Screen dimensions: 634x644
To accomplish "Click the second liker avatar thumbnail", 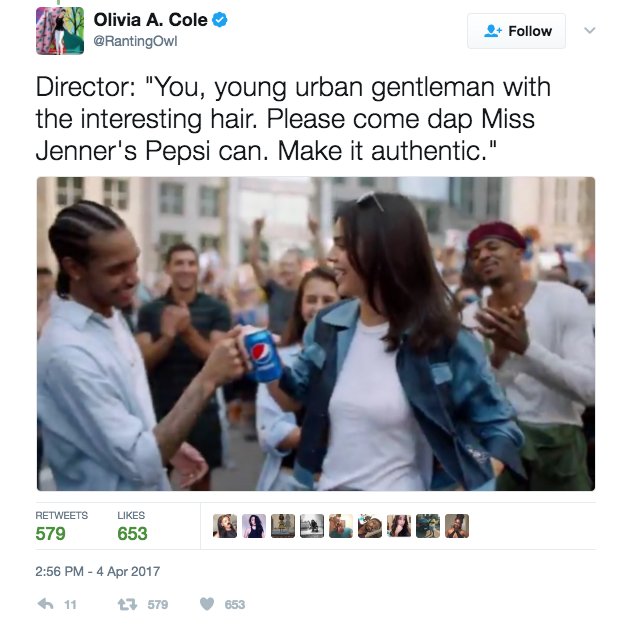I will 254,526.
